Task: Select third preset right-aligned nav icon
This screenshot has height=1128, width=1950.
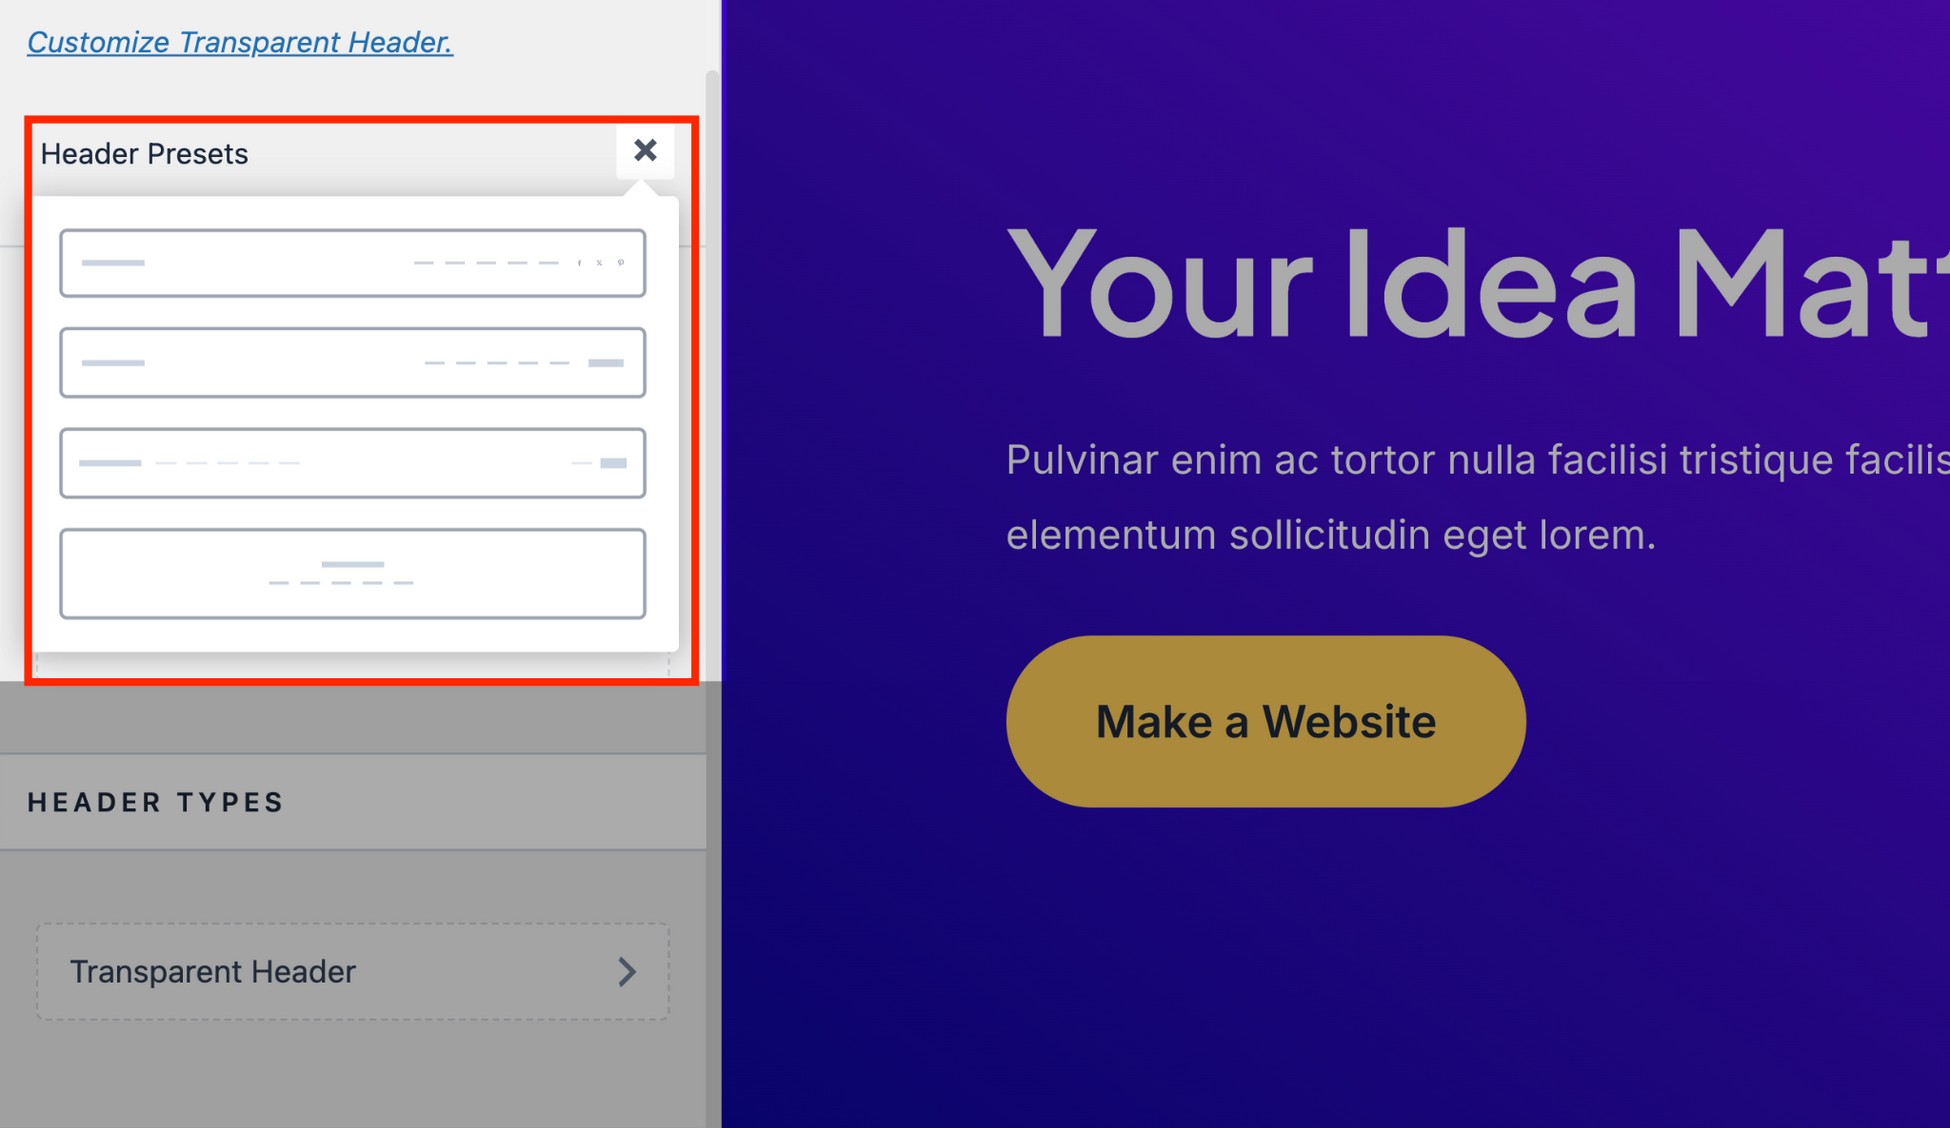Action: pyautogui.click(x=614, y=462)
